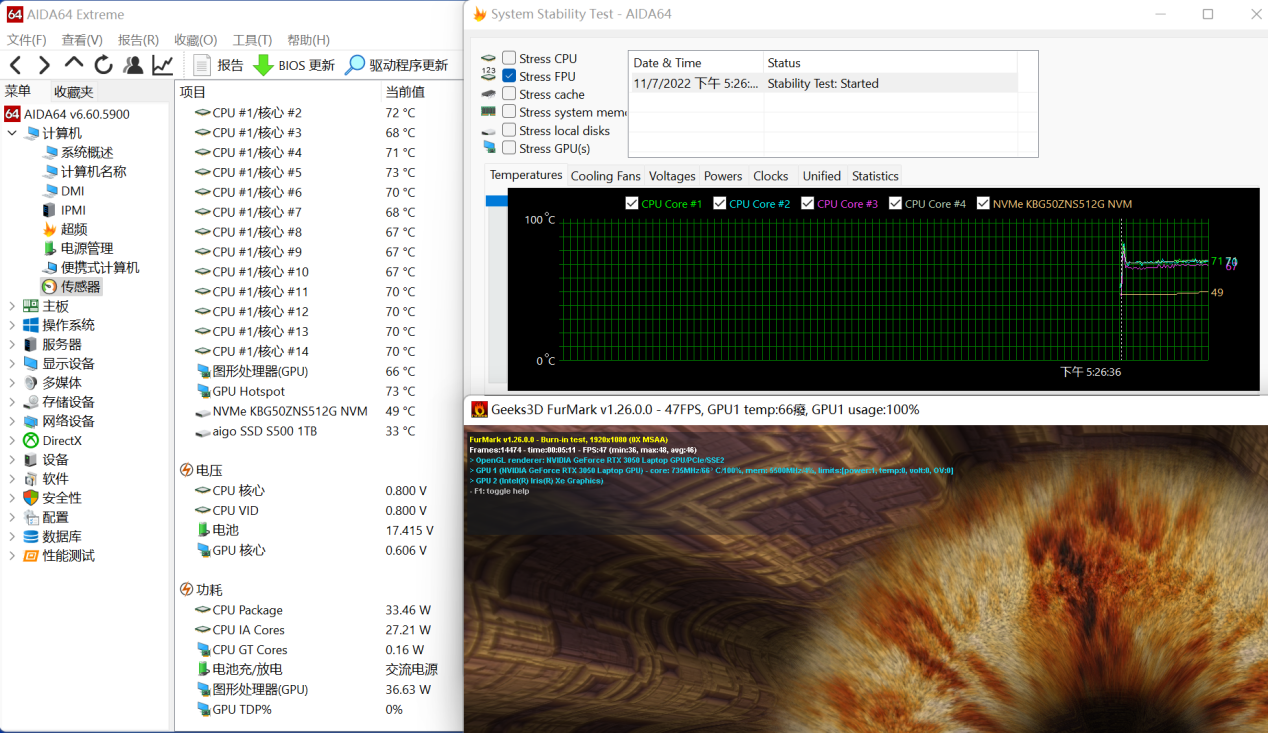Uncheck the Stress FPU checkbox
The image size is (1268, 733).
click(x=510, y=76)
